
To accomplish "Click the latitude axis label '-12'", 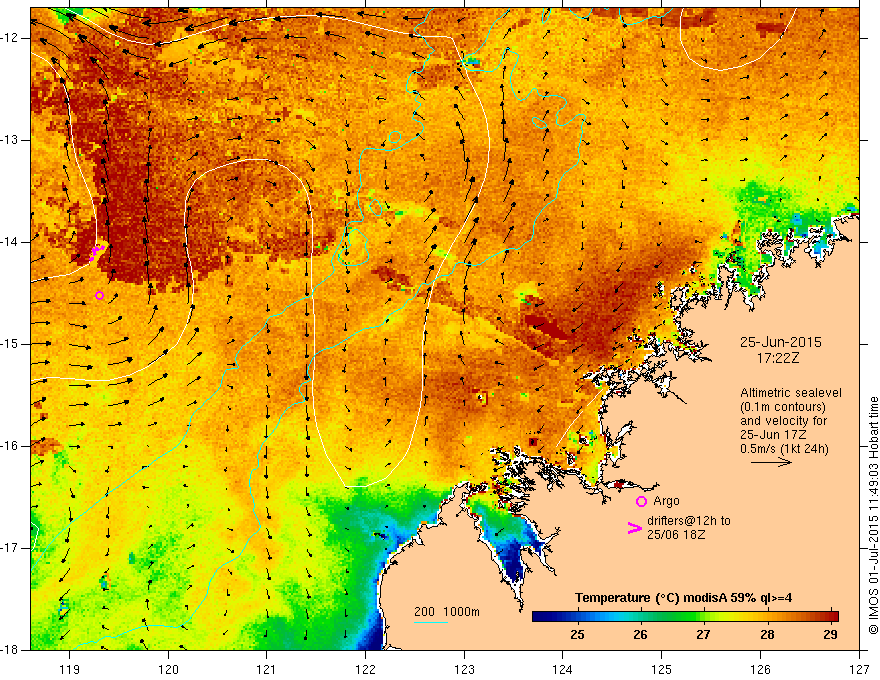I will [10, 38].
